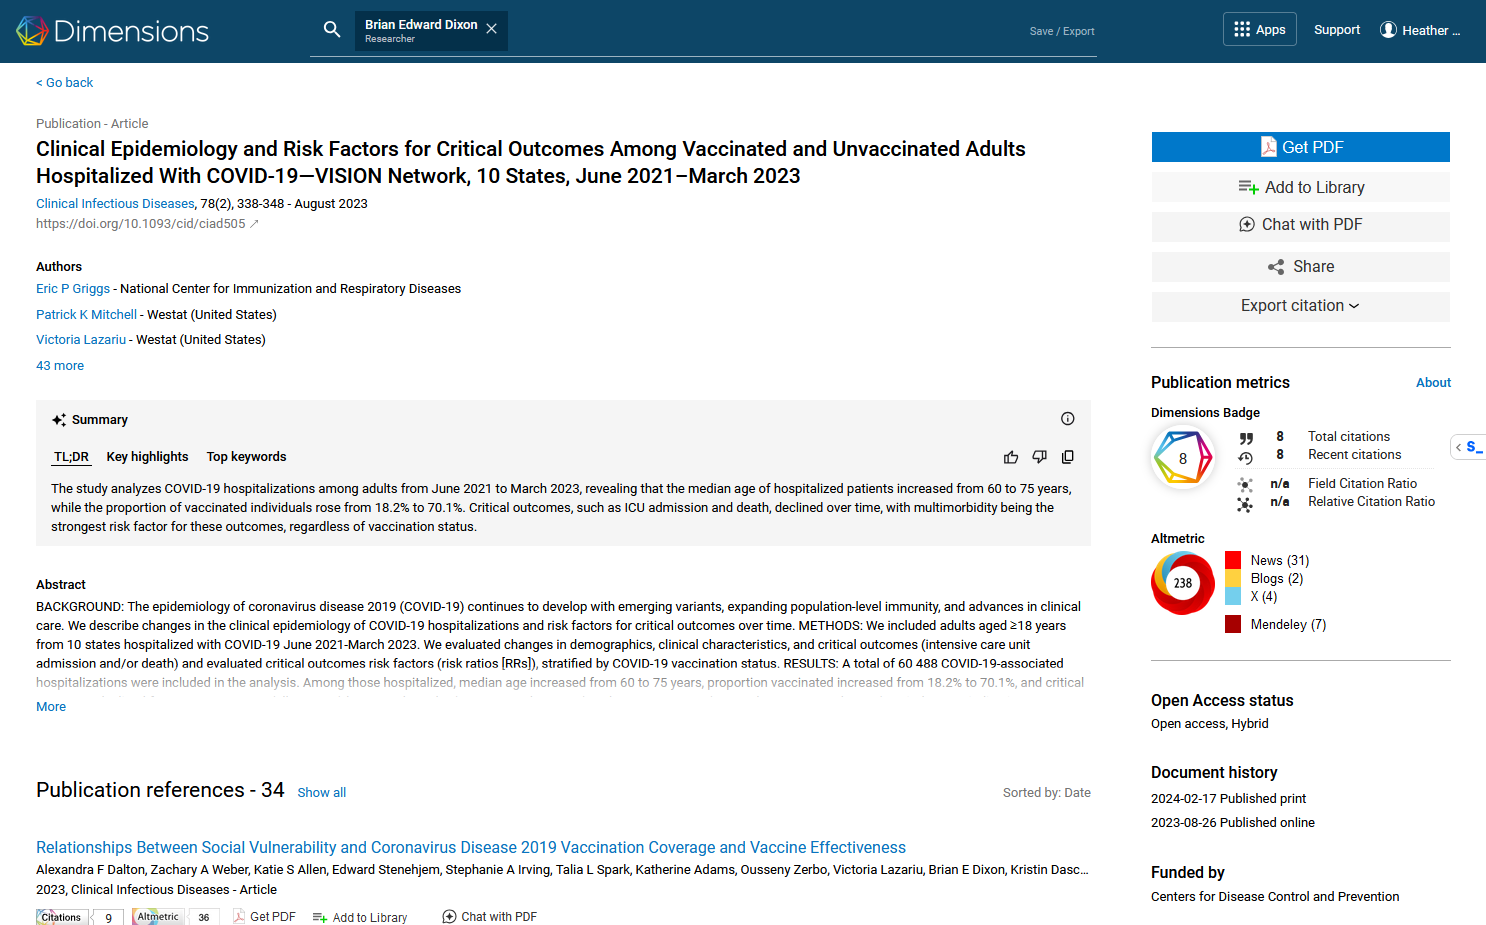Chat with PDF of the reference article
1486x925 pixels.
tap(490, 917)
